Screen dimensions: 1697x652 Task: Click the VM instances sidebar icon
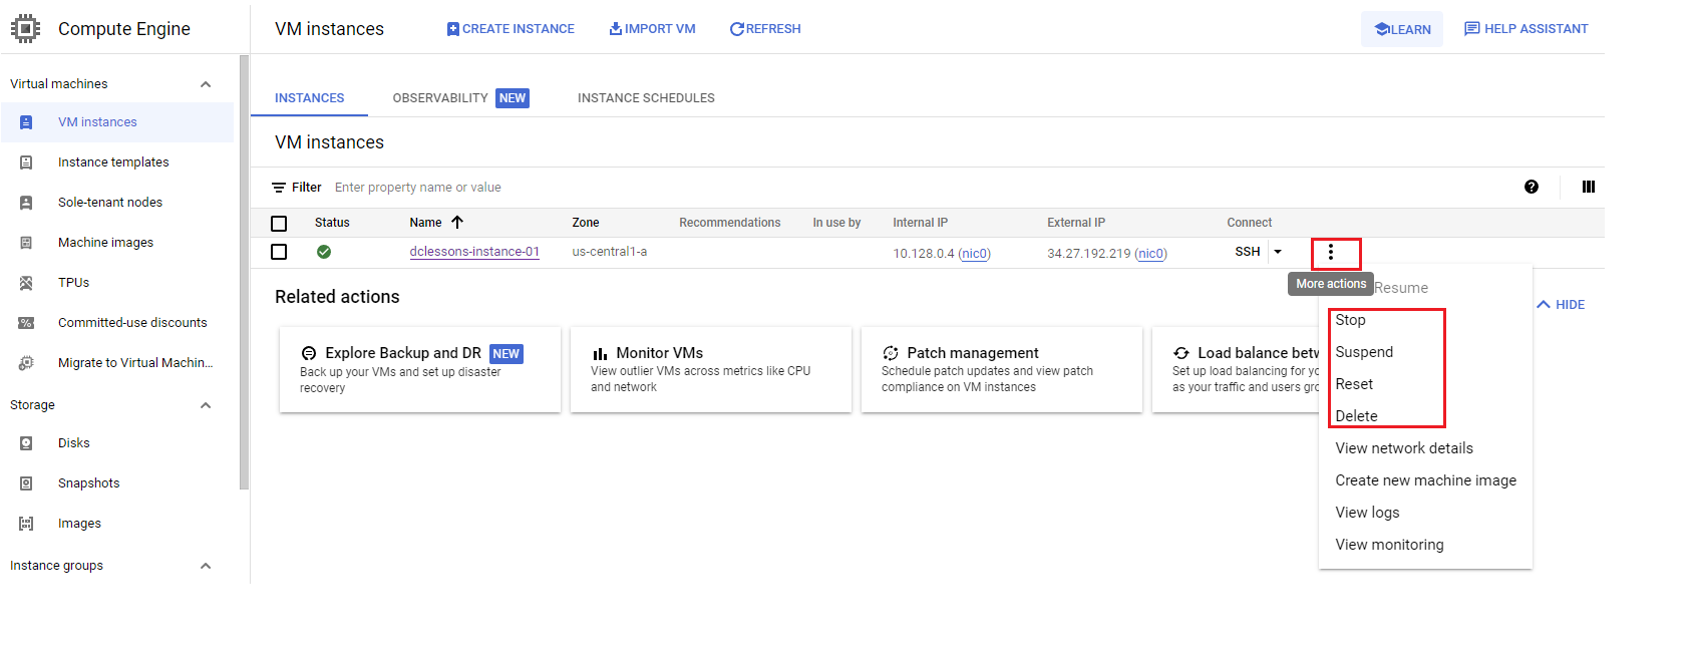[26, 122]
